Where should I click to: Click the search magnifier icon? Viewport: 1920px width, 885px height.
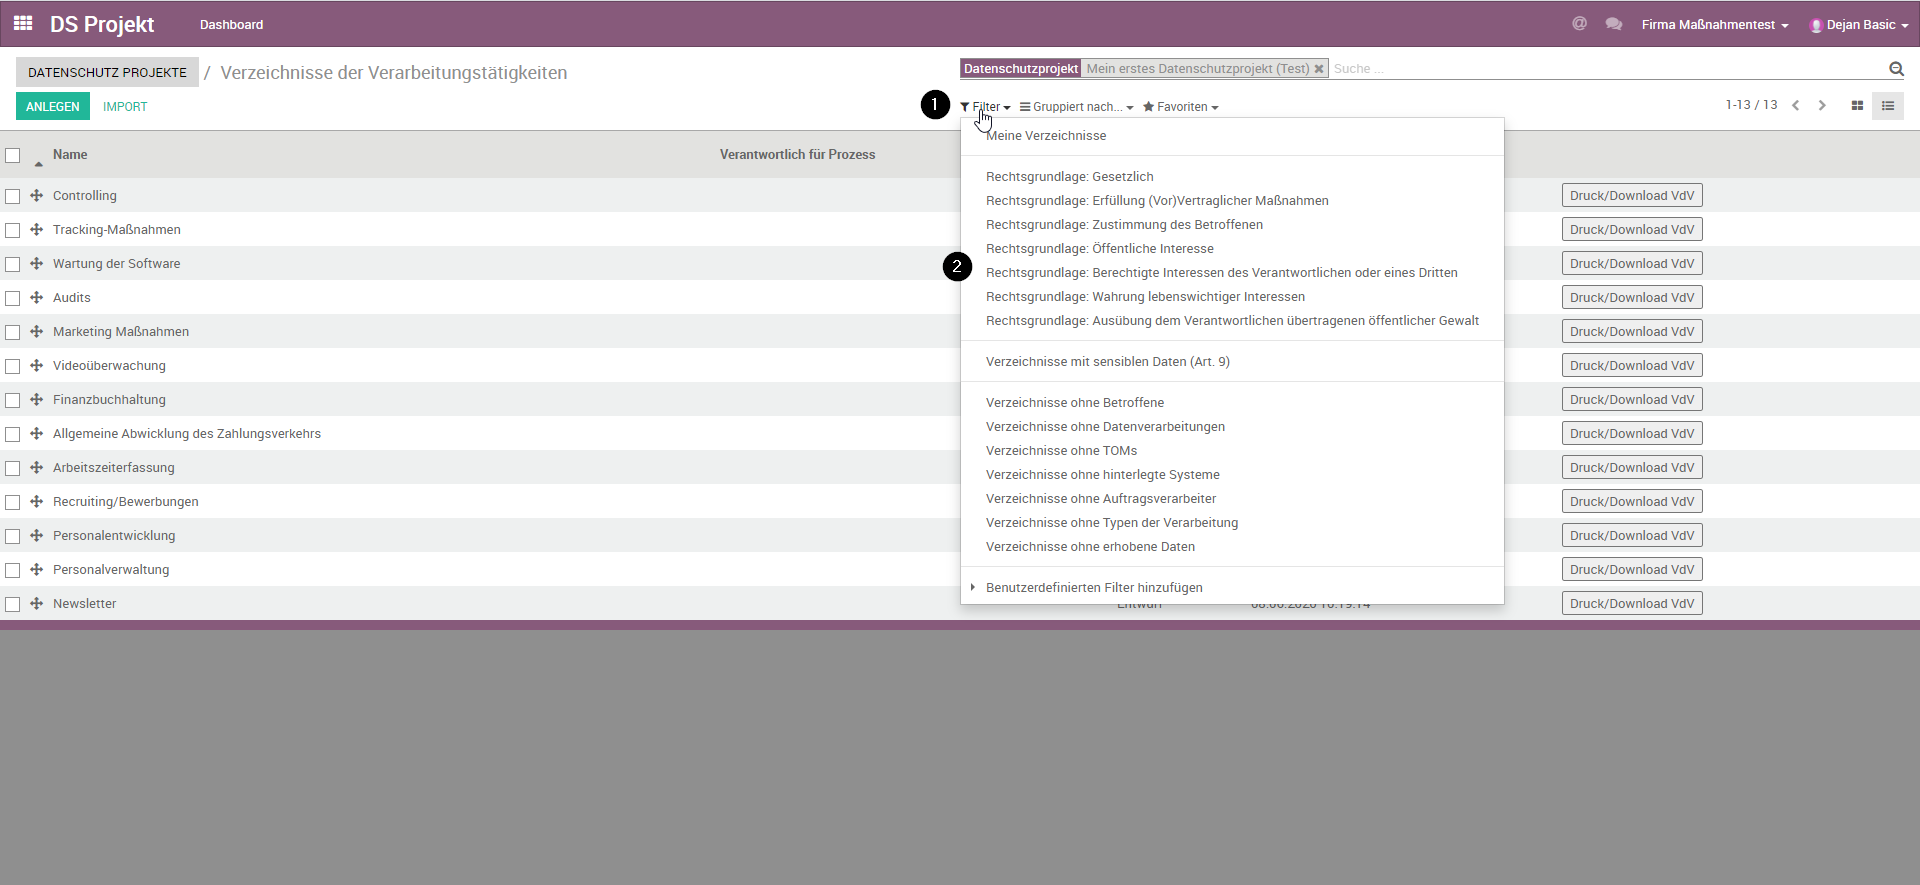(1895, 69)
